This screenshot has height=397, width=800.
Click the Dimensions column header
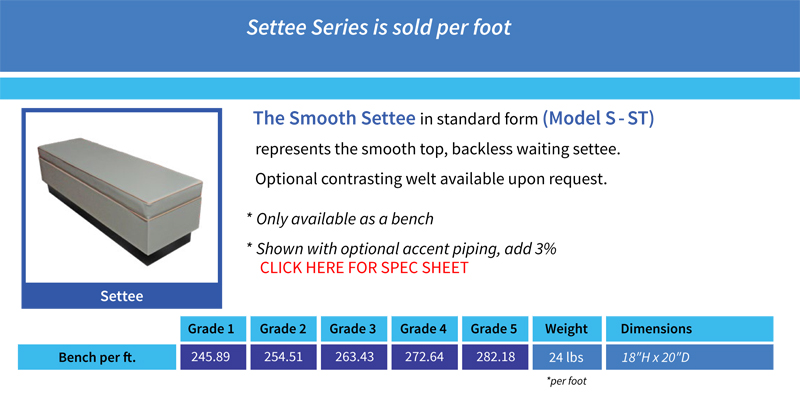click(690, 329)
